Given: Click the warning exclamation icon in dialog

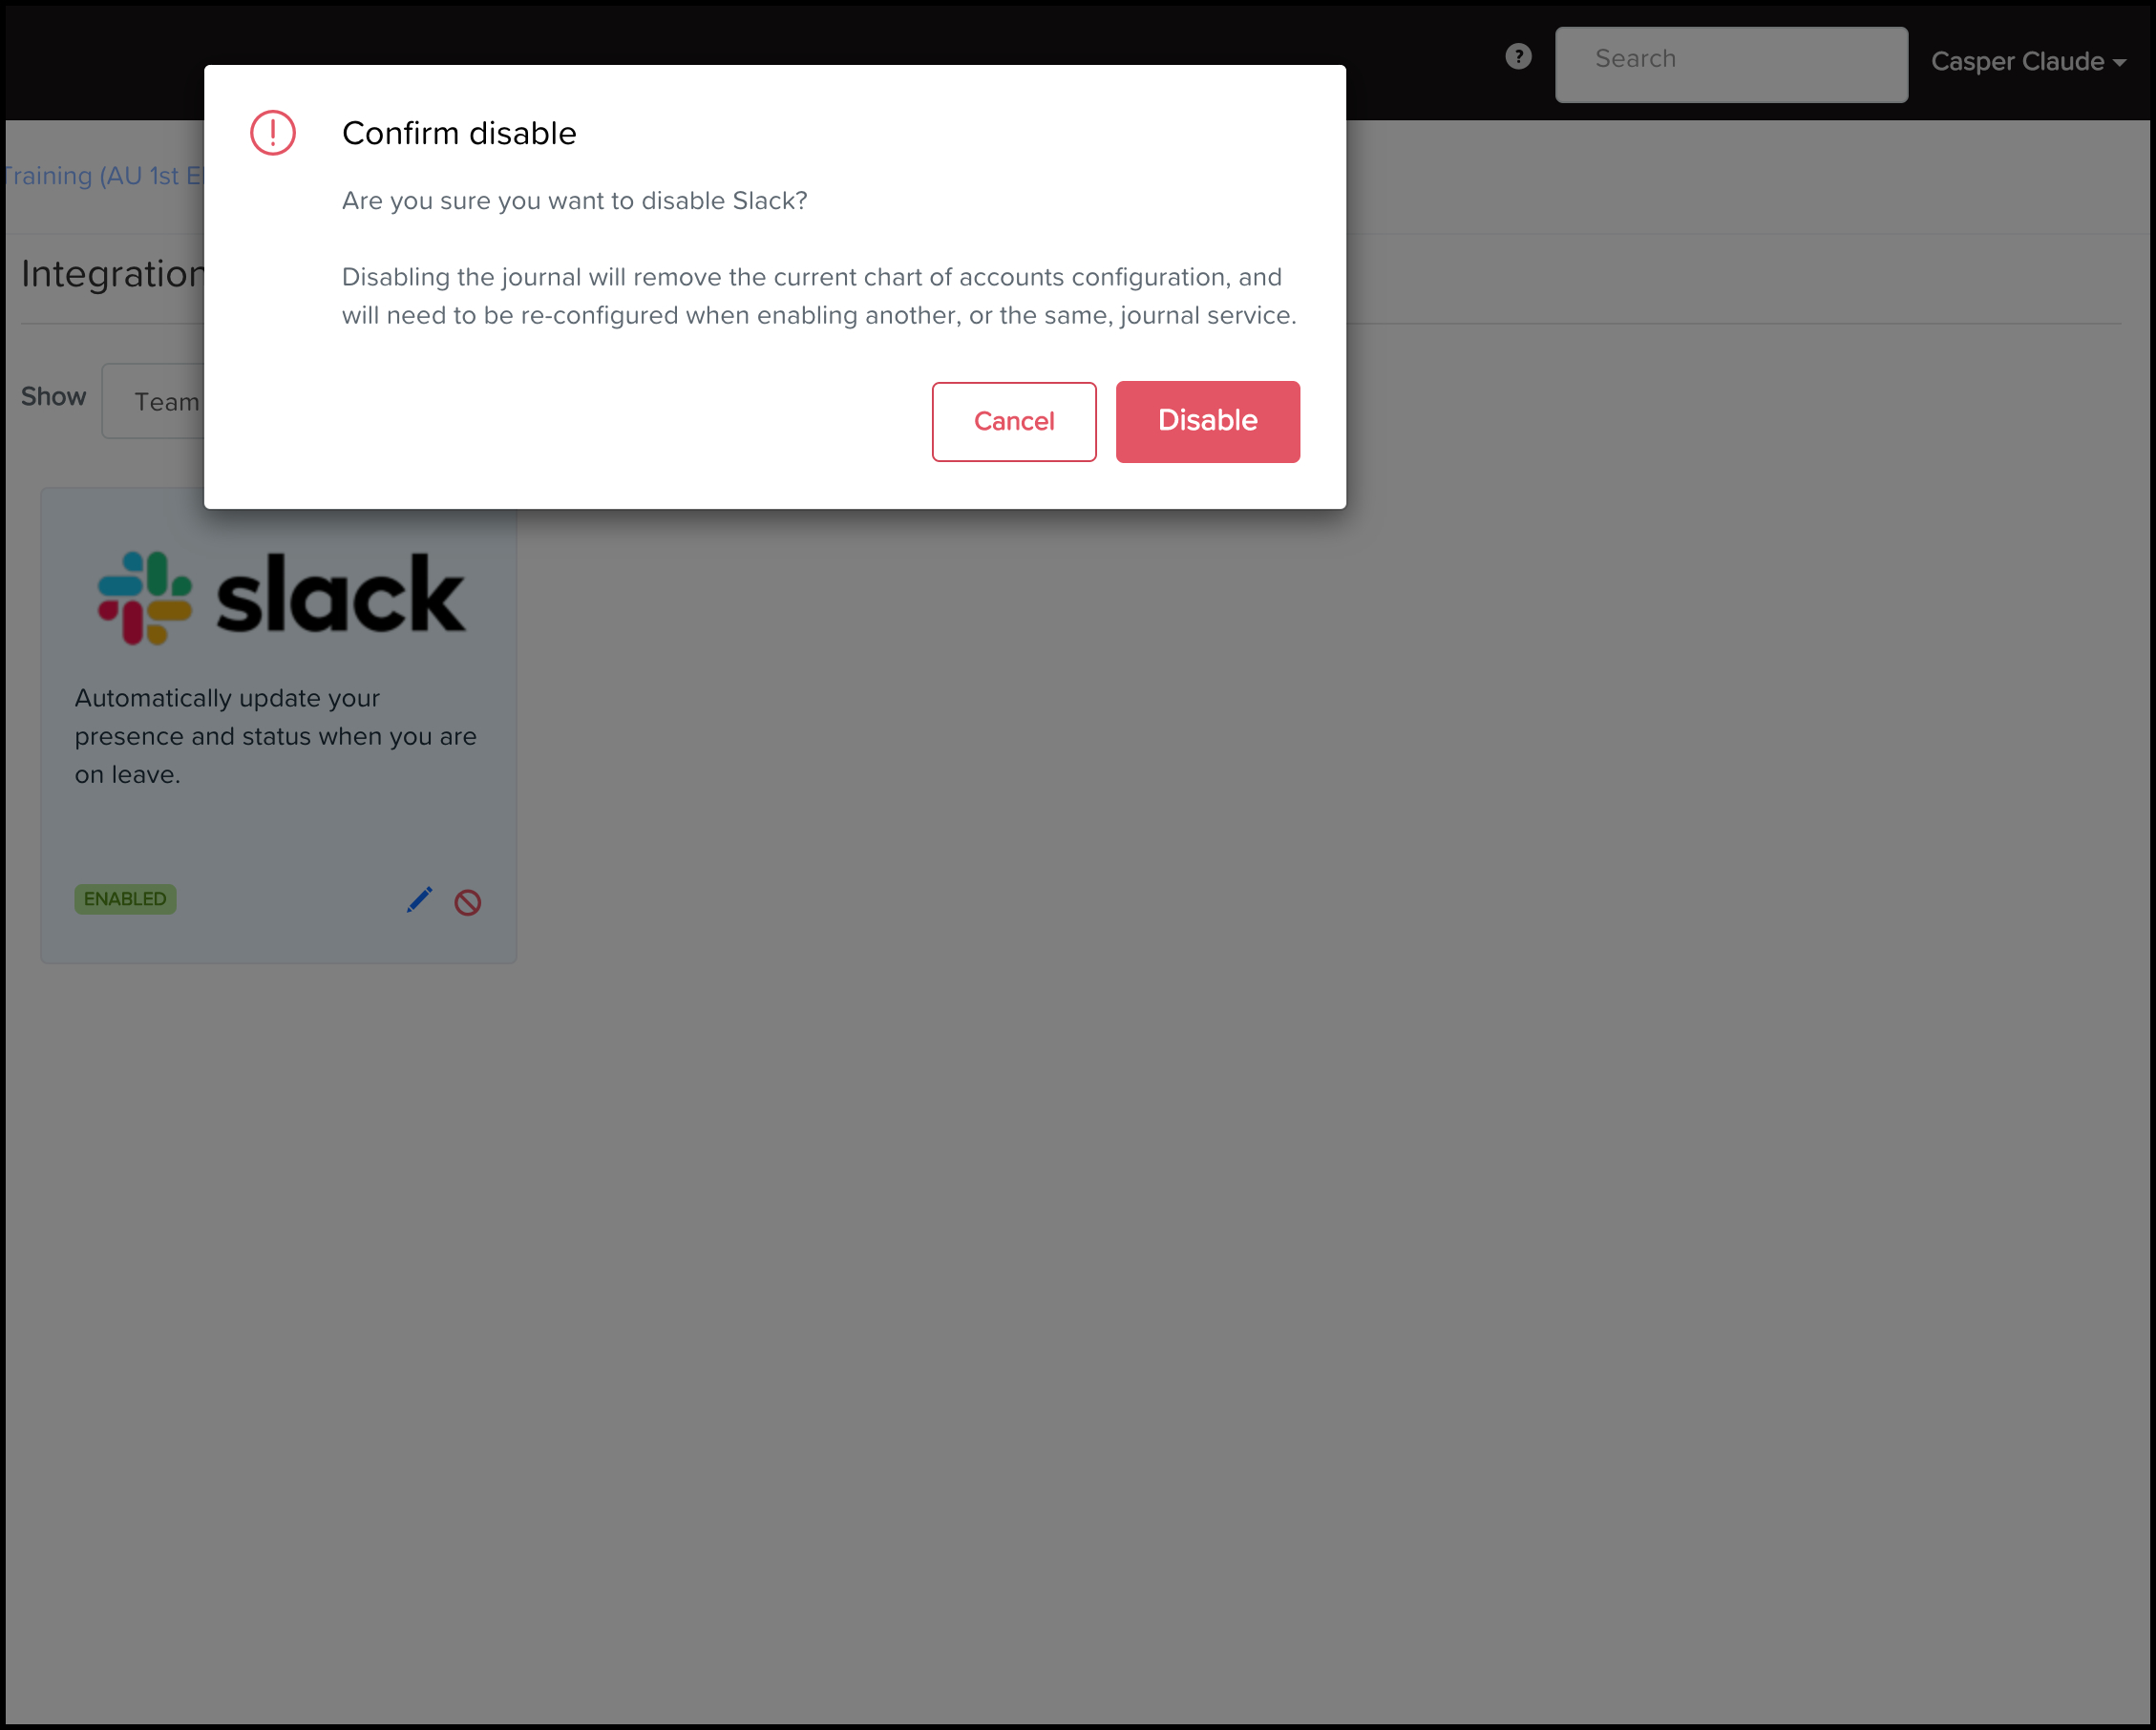Looking at the screenshot, I should tap(273, 133).
